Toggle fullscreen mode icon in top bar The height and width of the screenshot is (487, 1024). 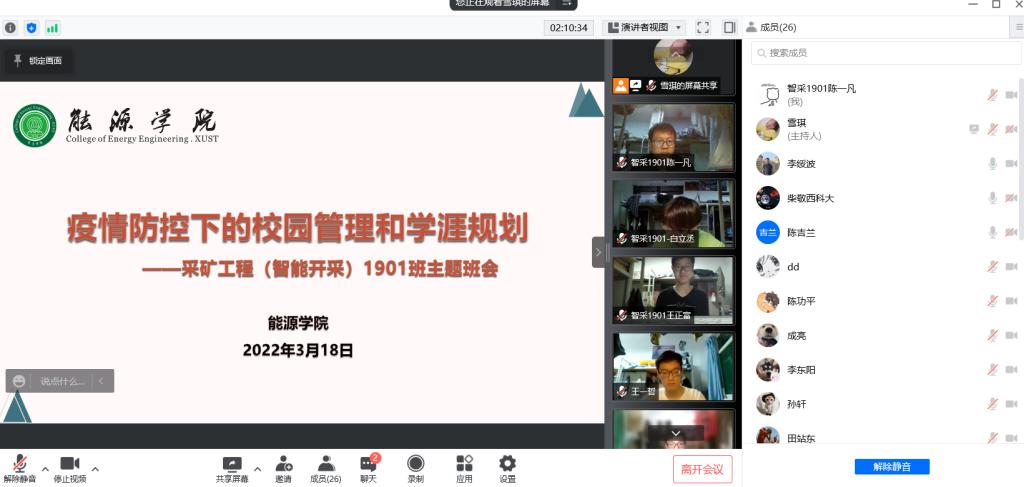[x=703, y=28]
